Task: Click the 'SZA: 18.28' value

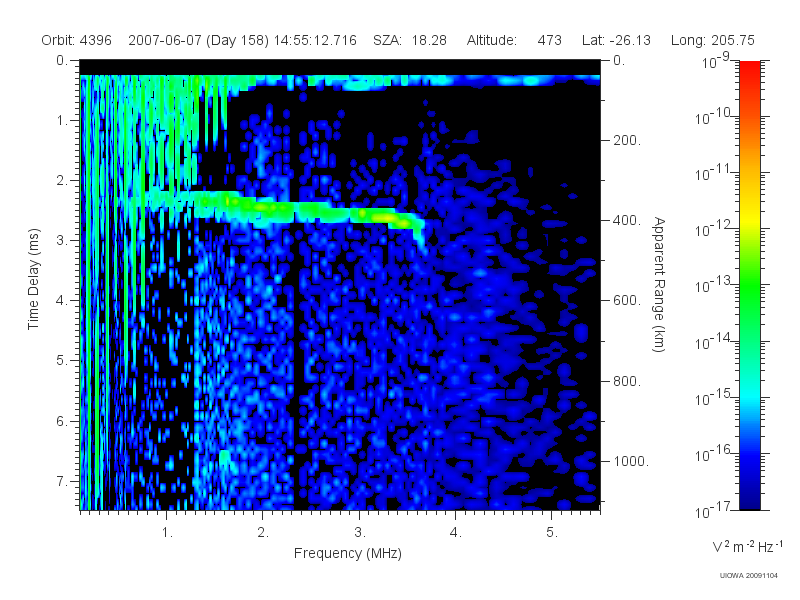Action: (x=410, y=40)
